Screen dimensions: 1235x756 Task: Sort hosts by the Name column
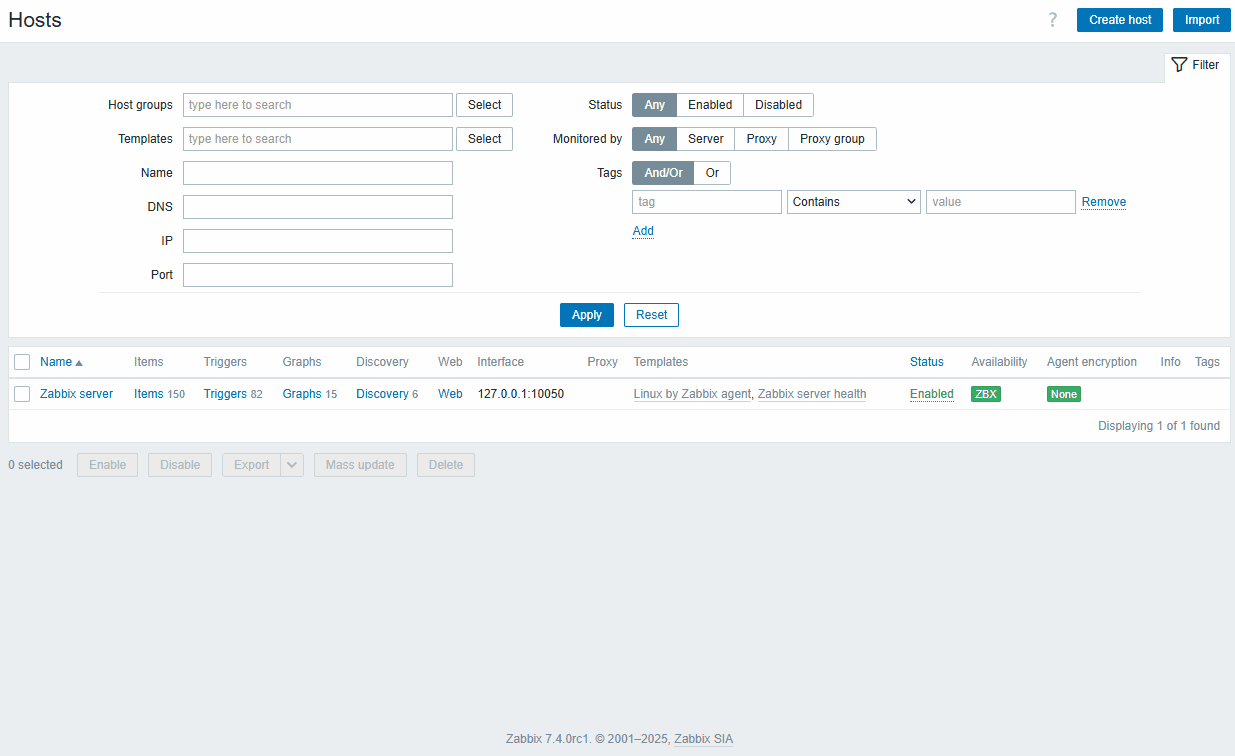click(61, 362)
